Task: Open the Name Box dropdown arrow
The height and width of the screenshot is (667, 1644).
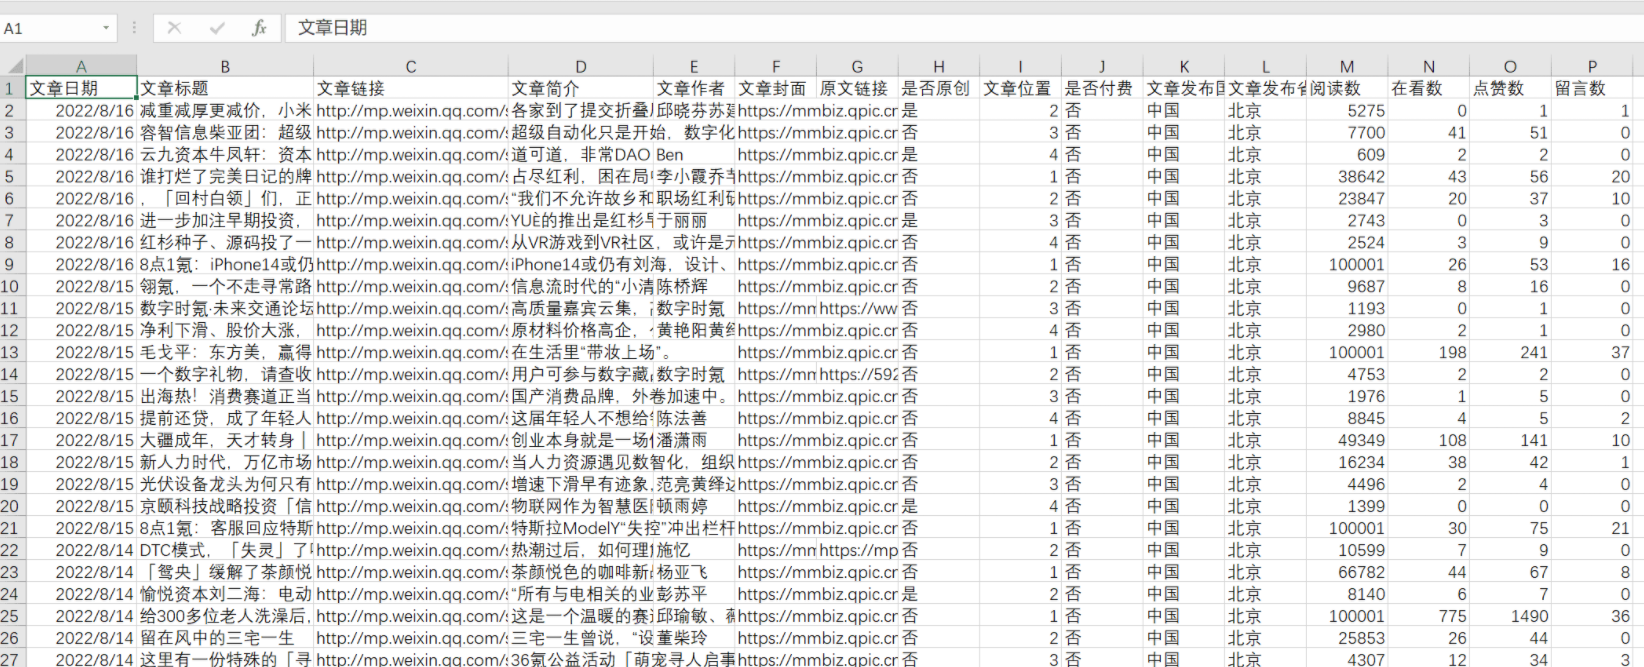Action: pos(106,28)
